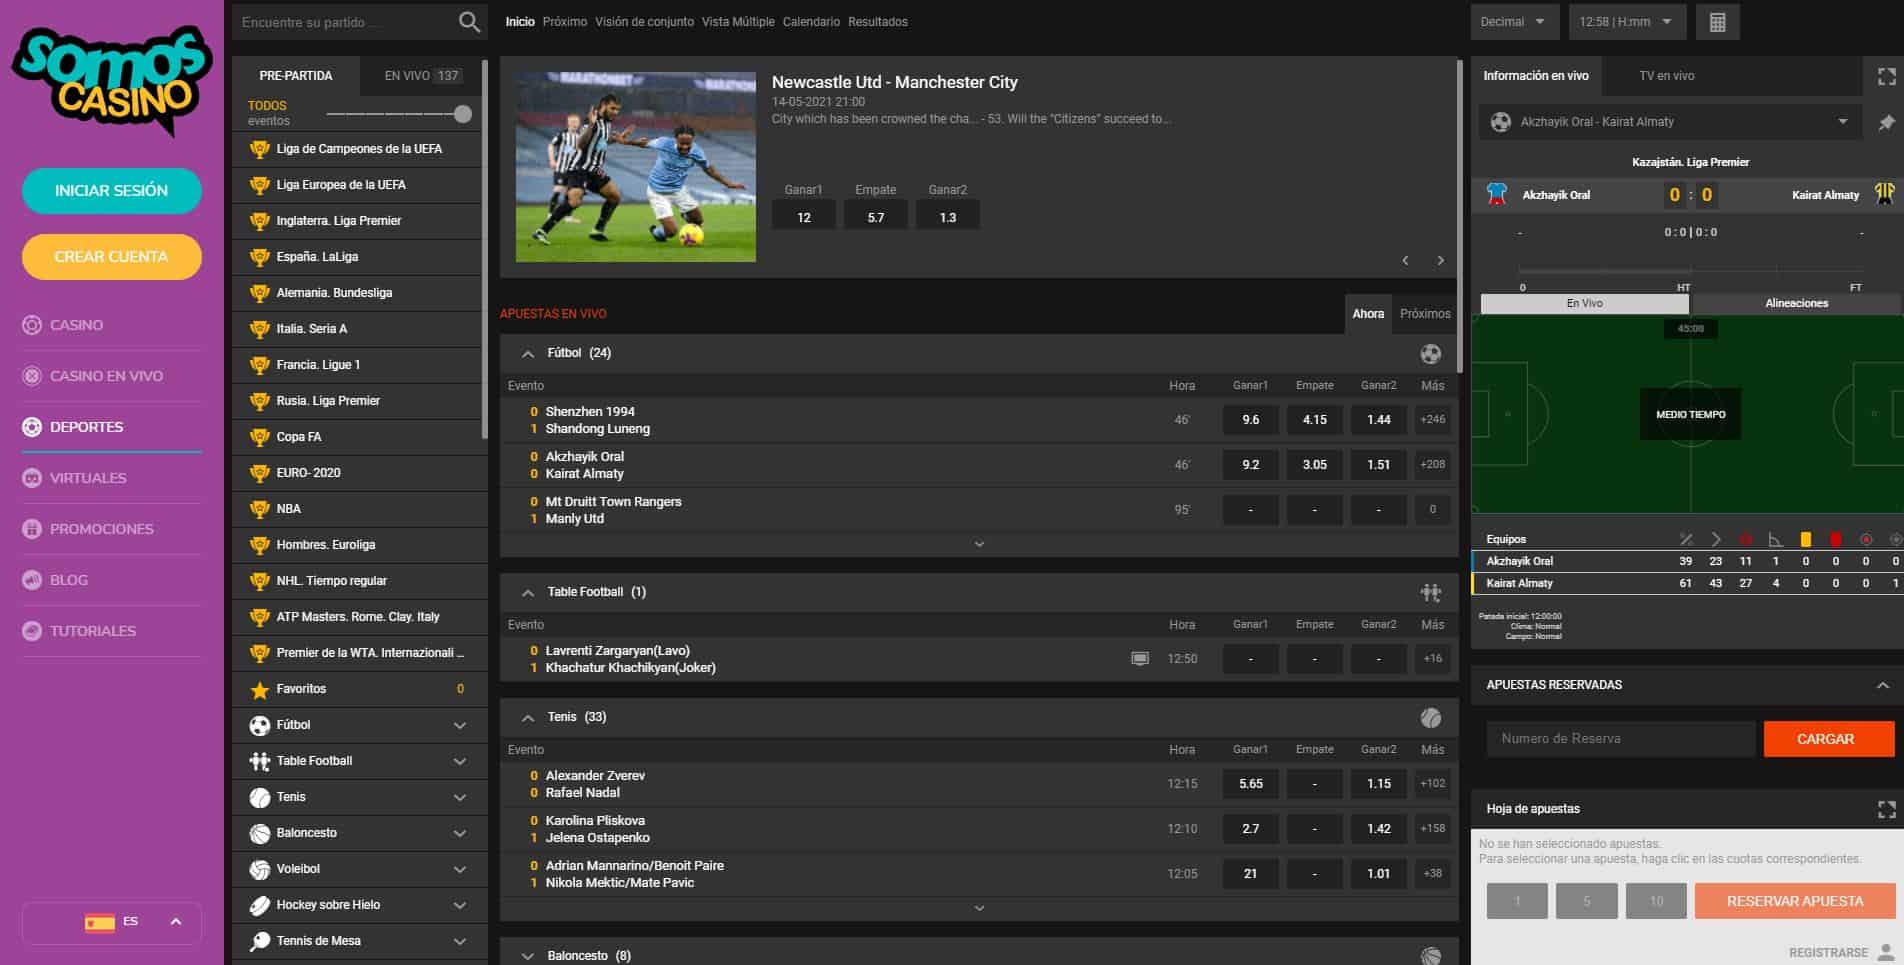Open the Calendario tab
Image resolution: width=1904 pixels, height=965 pixels.
pos(811,22)
